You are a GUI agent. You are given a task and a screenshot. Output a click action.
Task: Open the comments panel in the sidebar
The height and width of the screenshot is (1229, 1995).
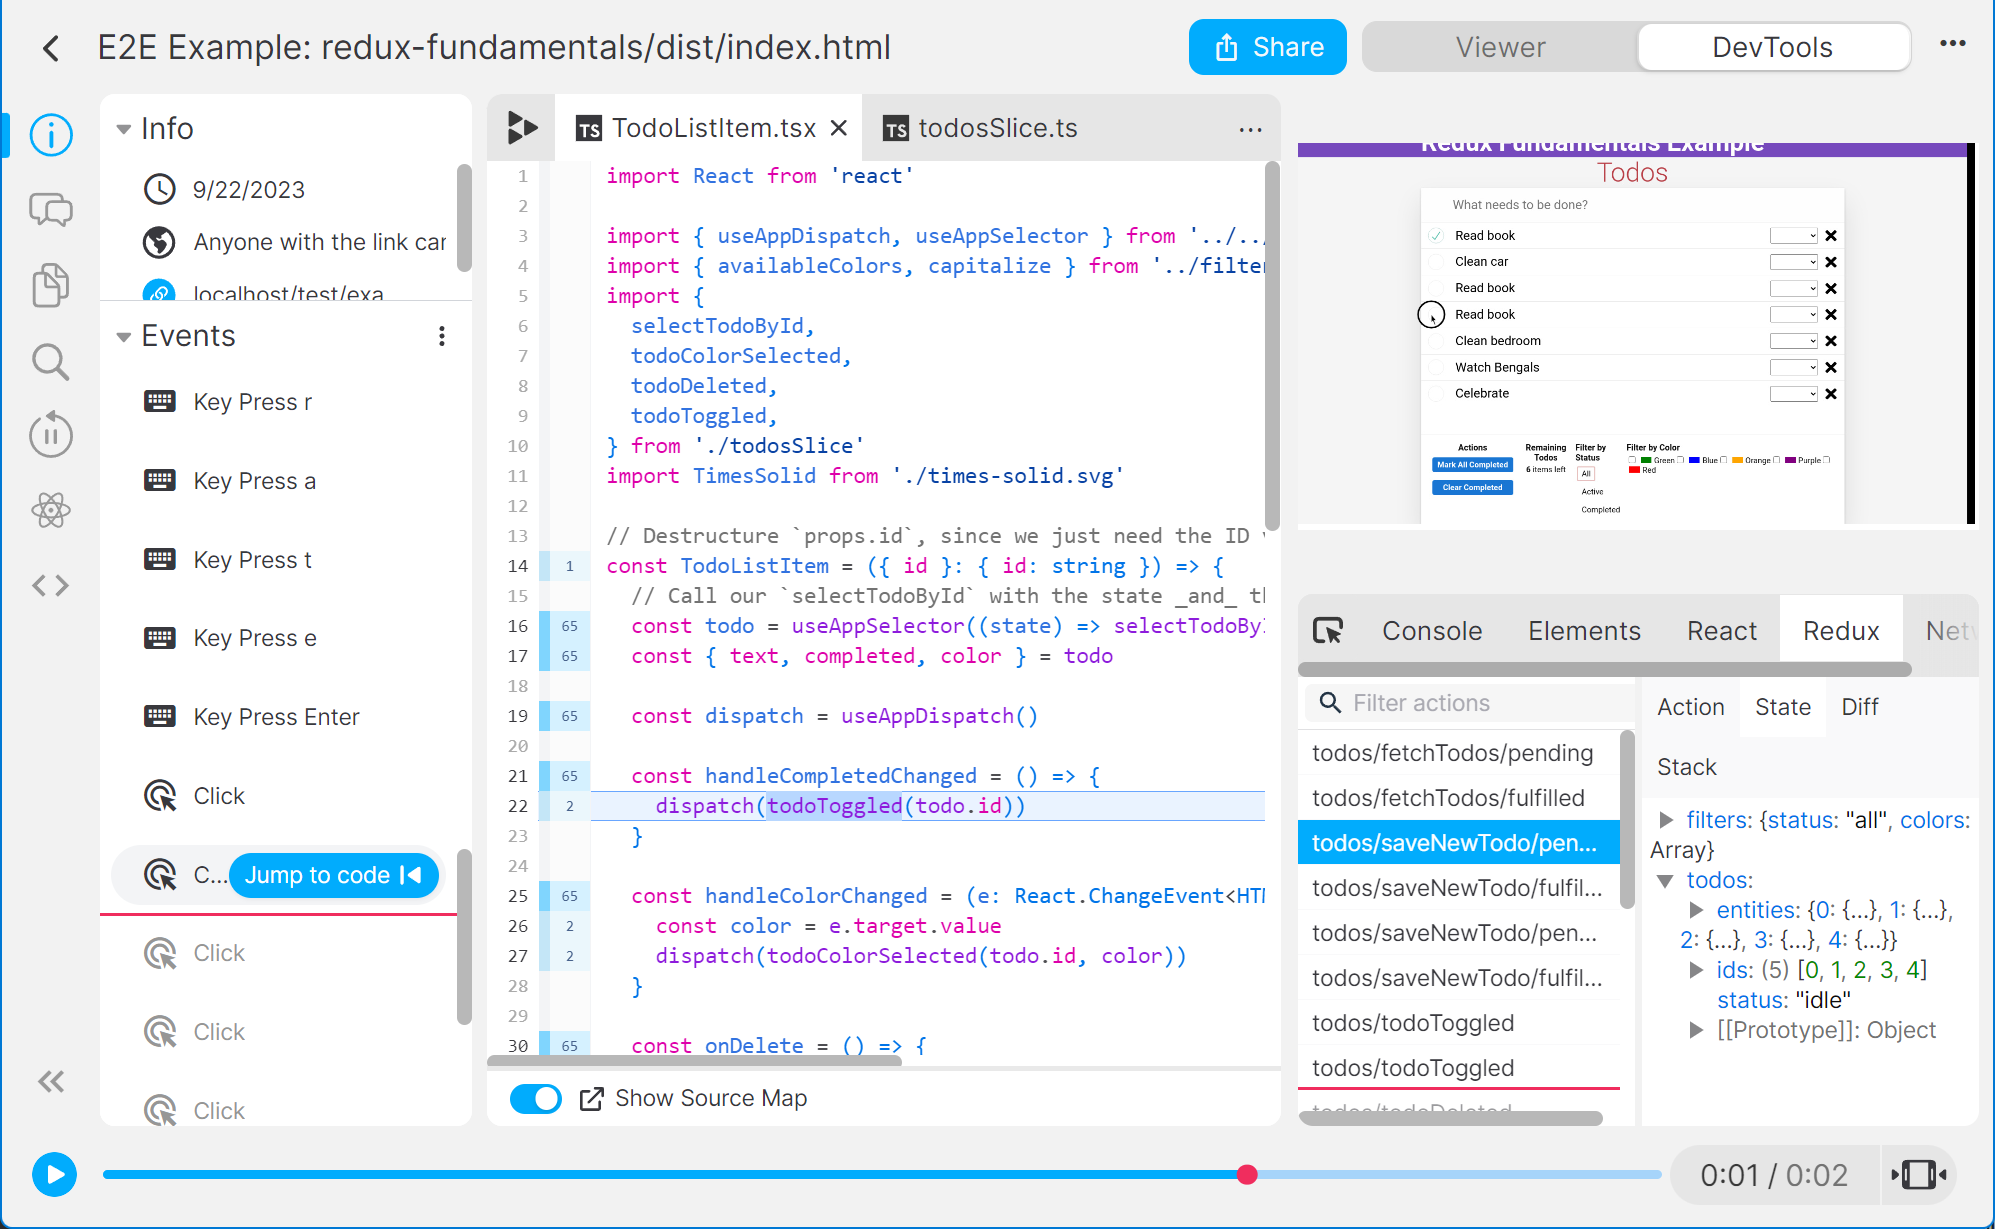click(51, 210)
